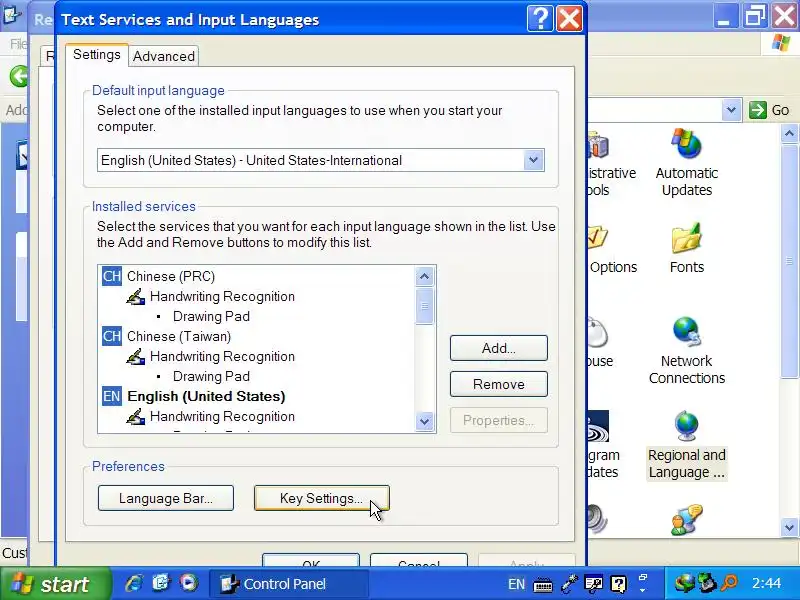Click the Handwriting Recognition pen icon under English (United States)
This screenshot has height=600, width=800.
(135, 416)
